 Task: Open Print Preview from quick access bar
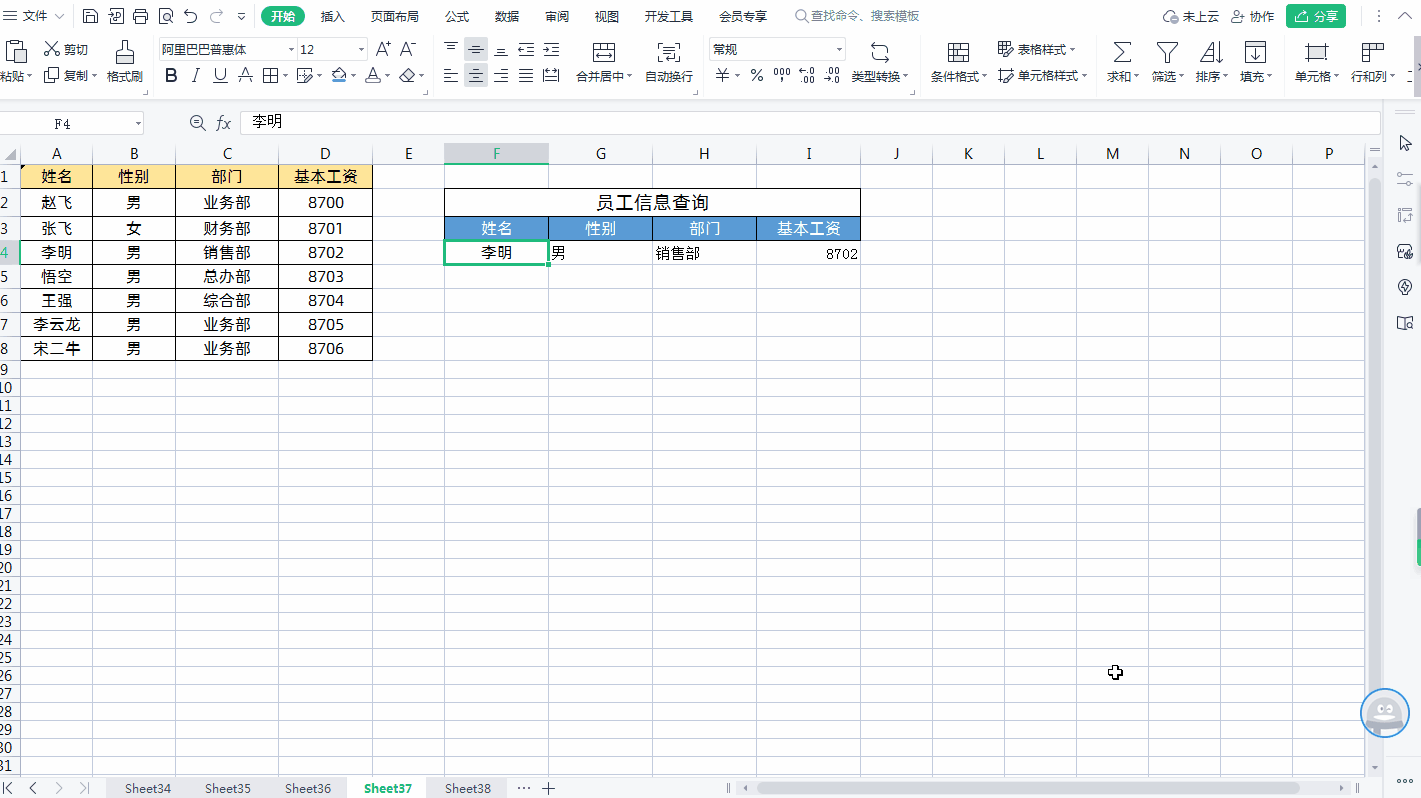[x=165, y=16]
